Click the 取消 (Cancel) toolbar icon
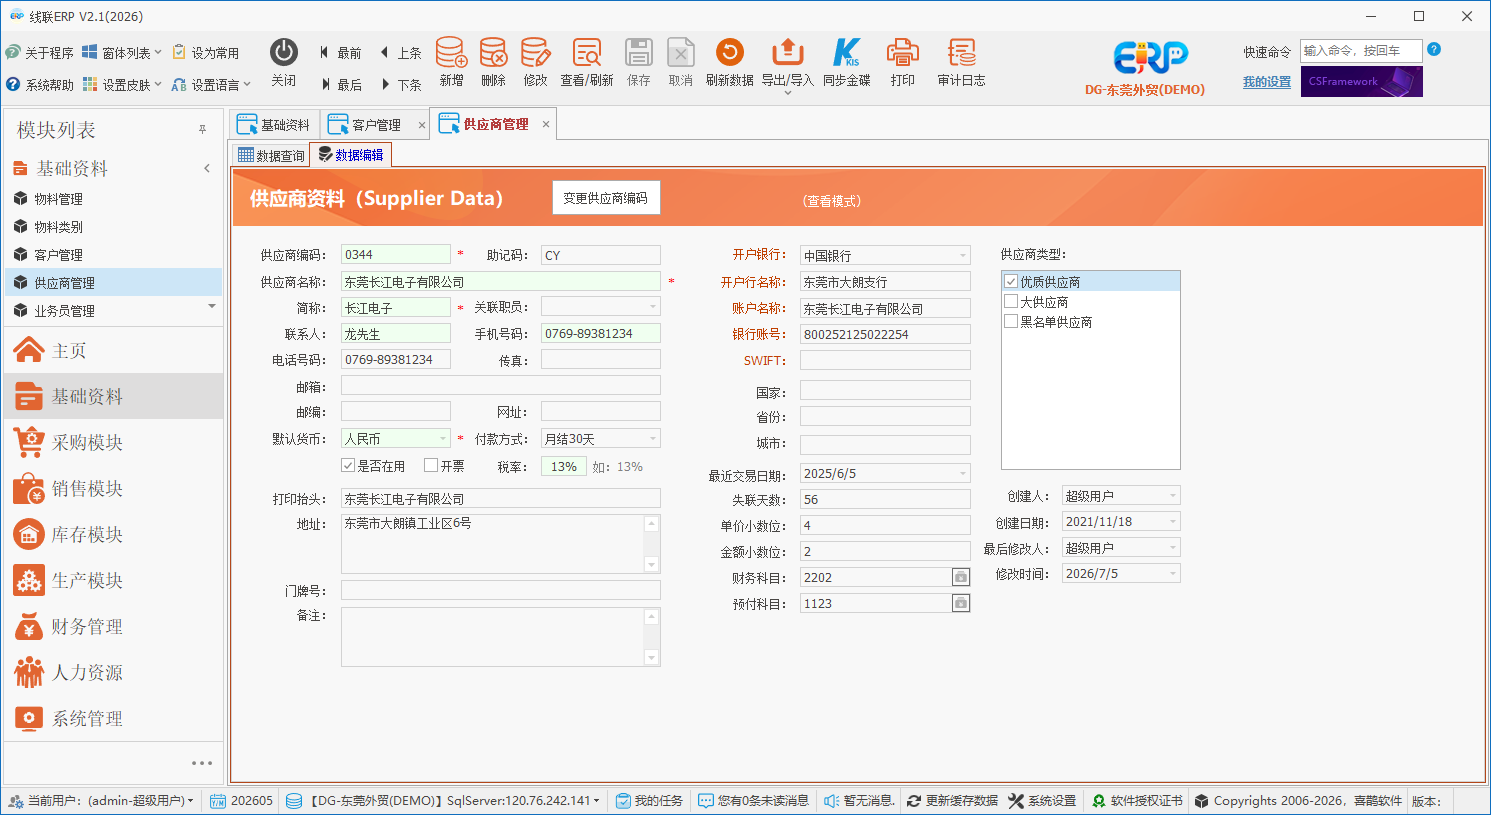The height and width of the screenshot is (815, 1491). click(x=681, y=53)
